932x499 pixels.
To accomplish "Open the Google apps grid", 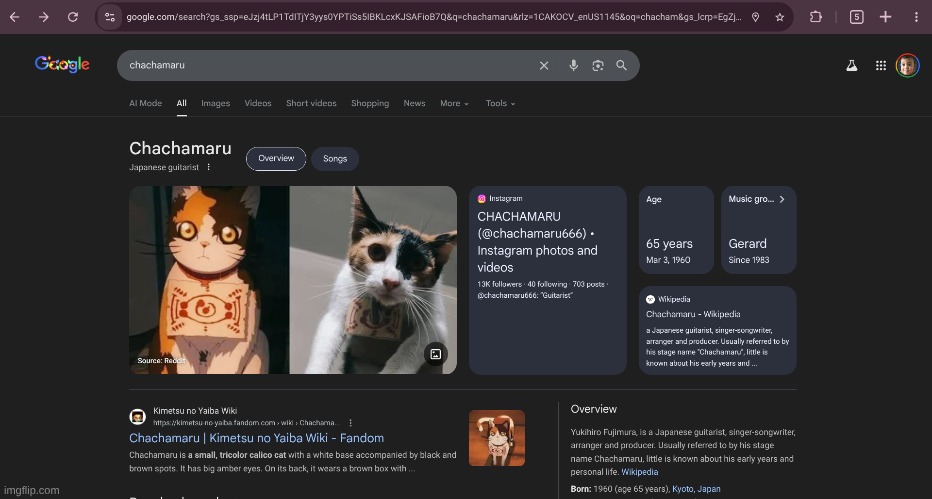I will pos(880,65).
